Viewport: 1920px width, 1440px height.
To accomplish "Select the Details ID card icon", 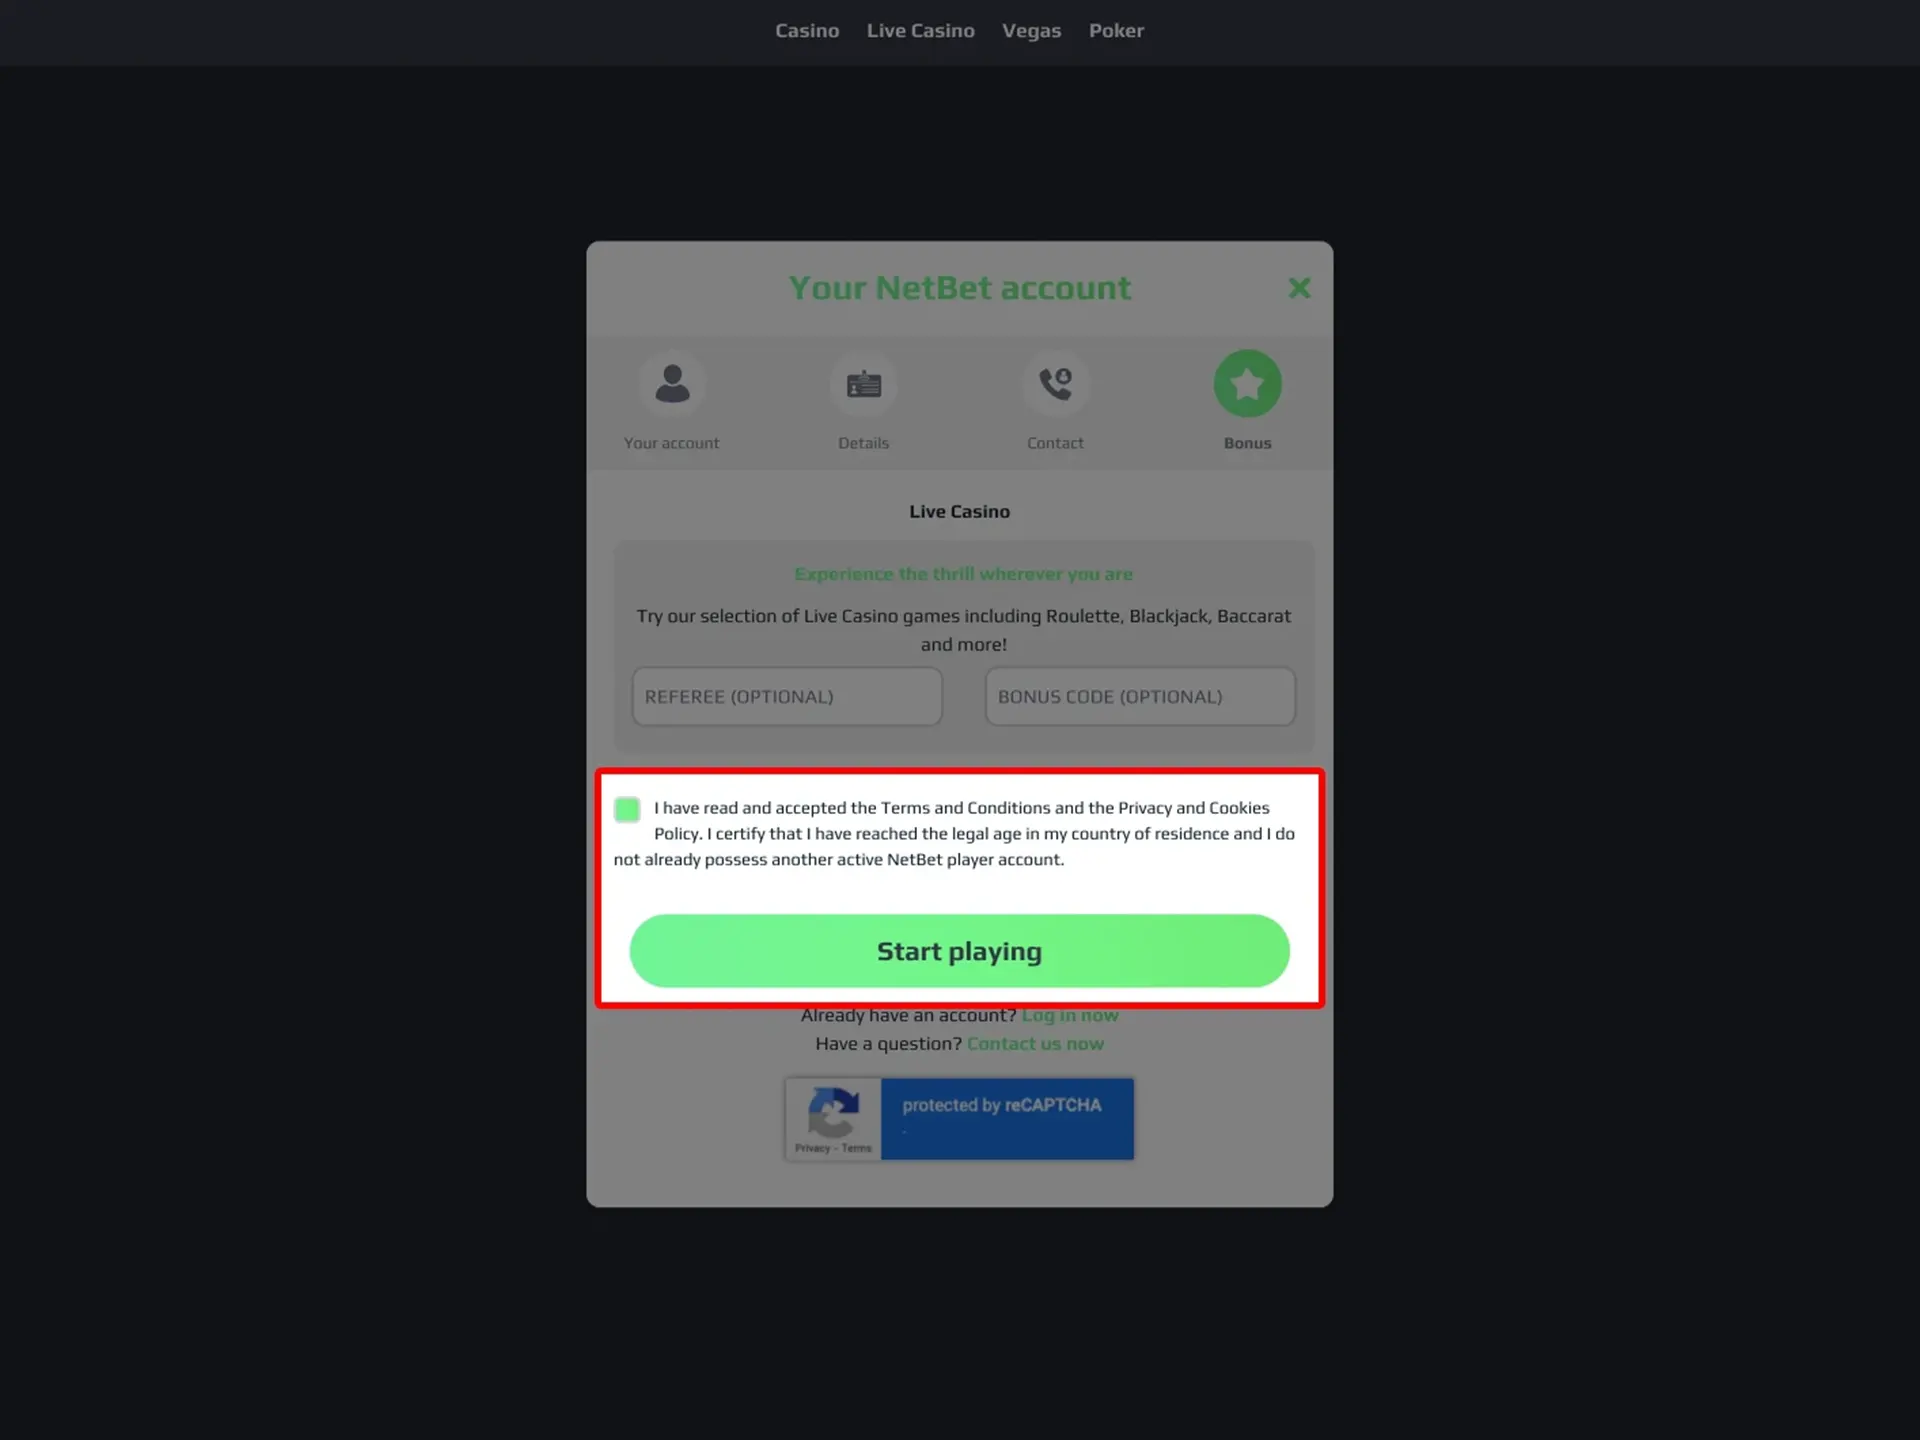I will (862, 383).
